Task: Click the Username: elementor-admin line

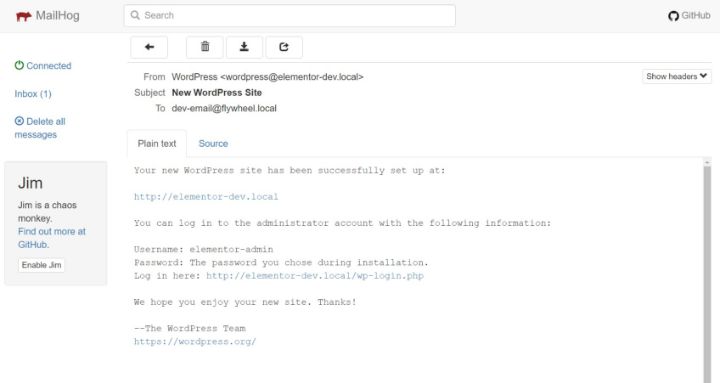Action: click(x=203, y=249)
